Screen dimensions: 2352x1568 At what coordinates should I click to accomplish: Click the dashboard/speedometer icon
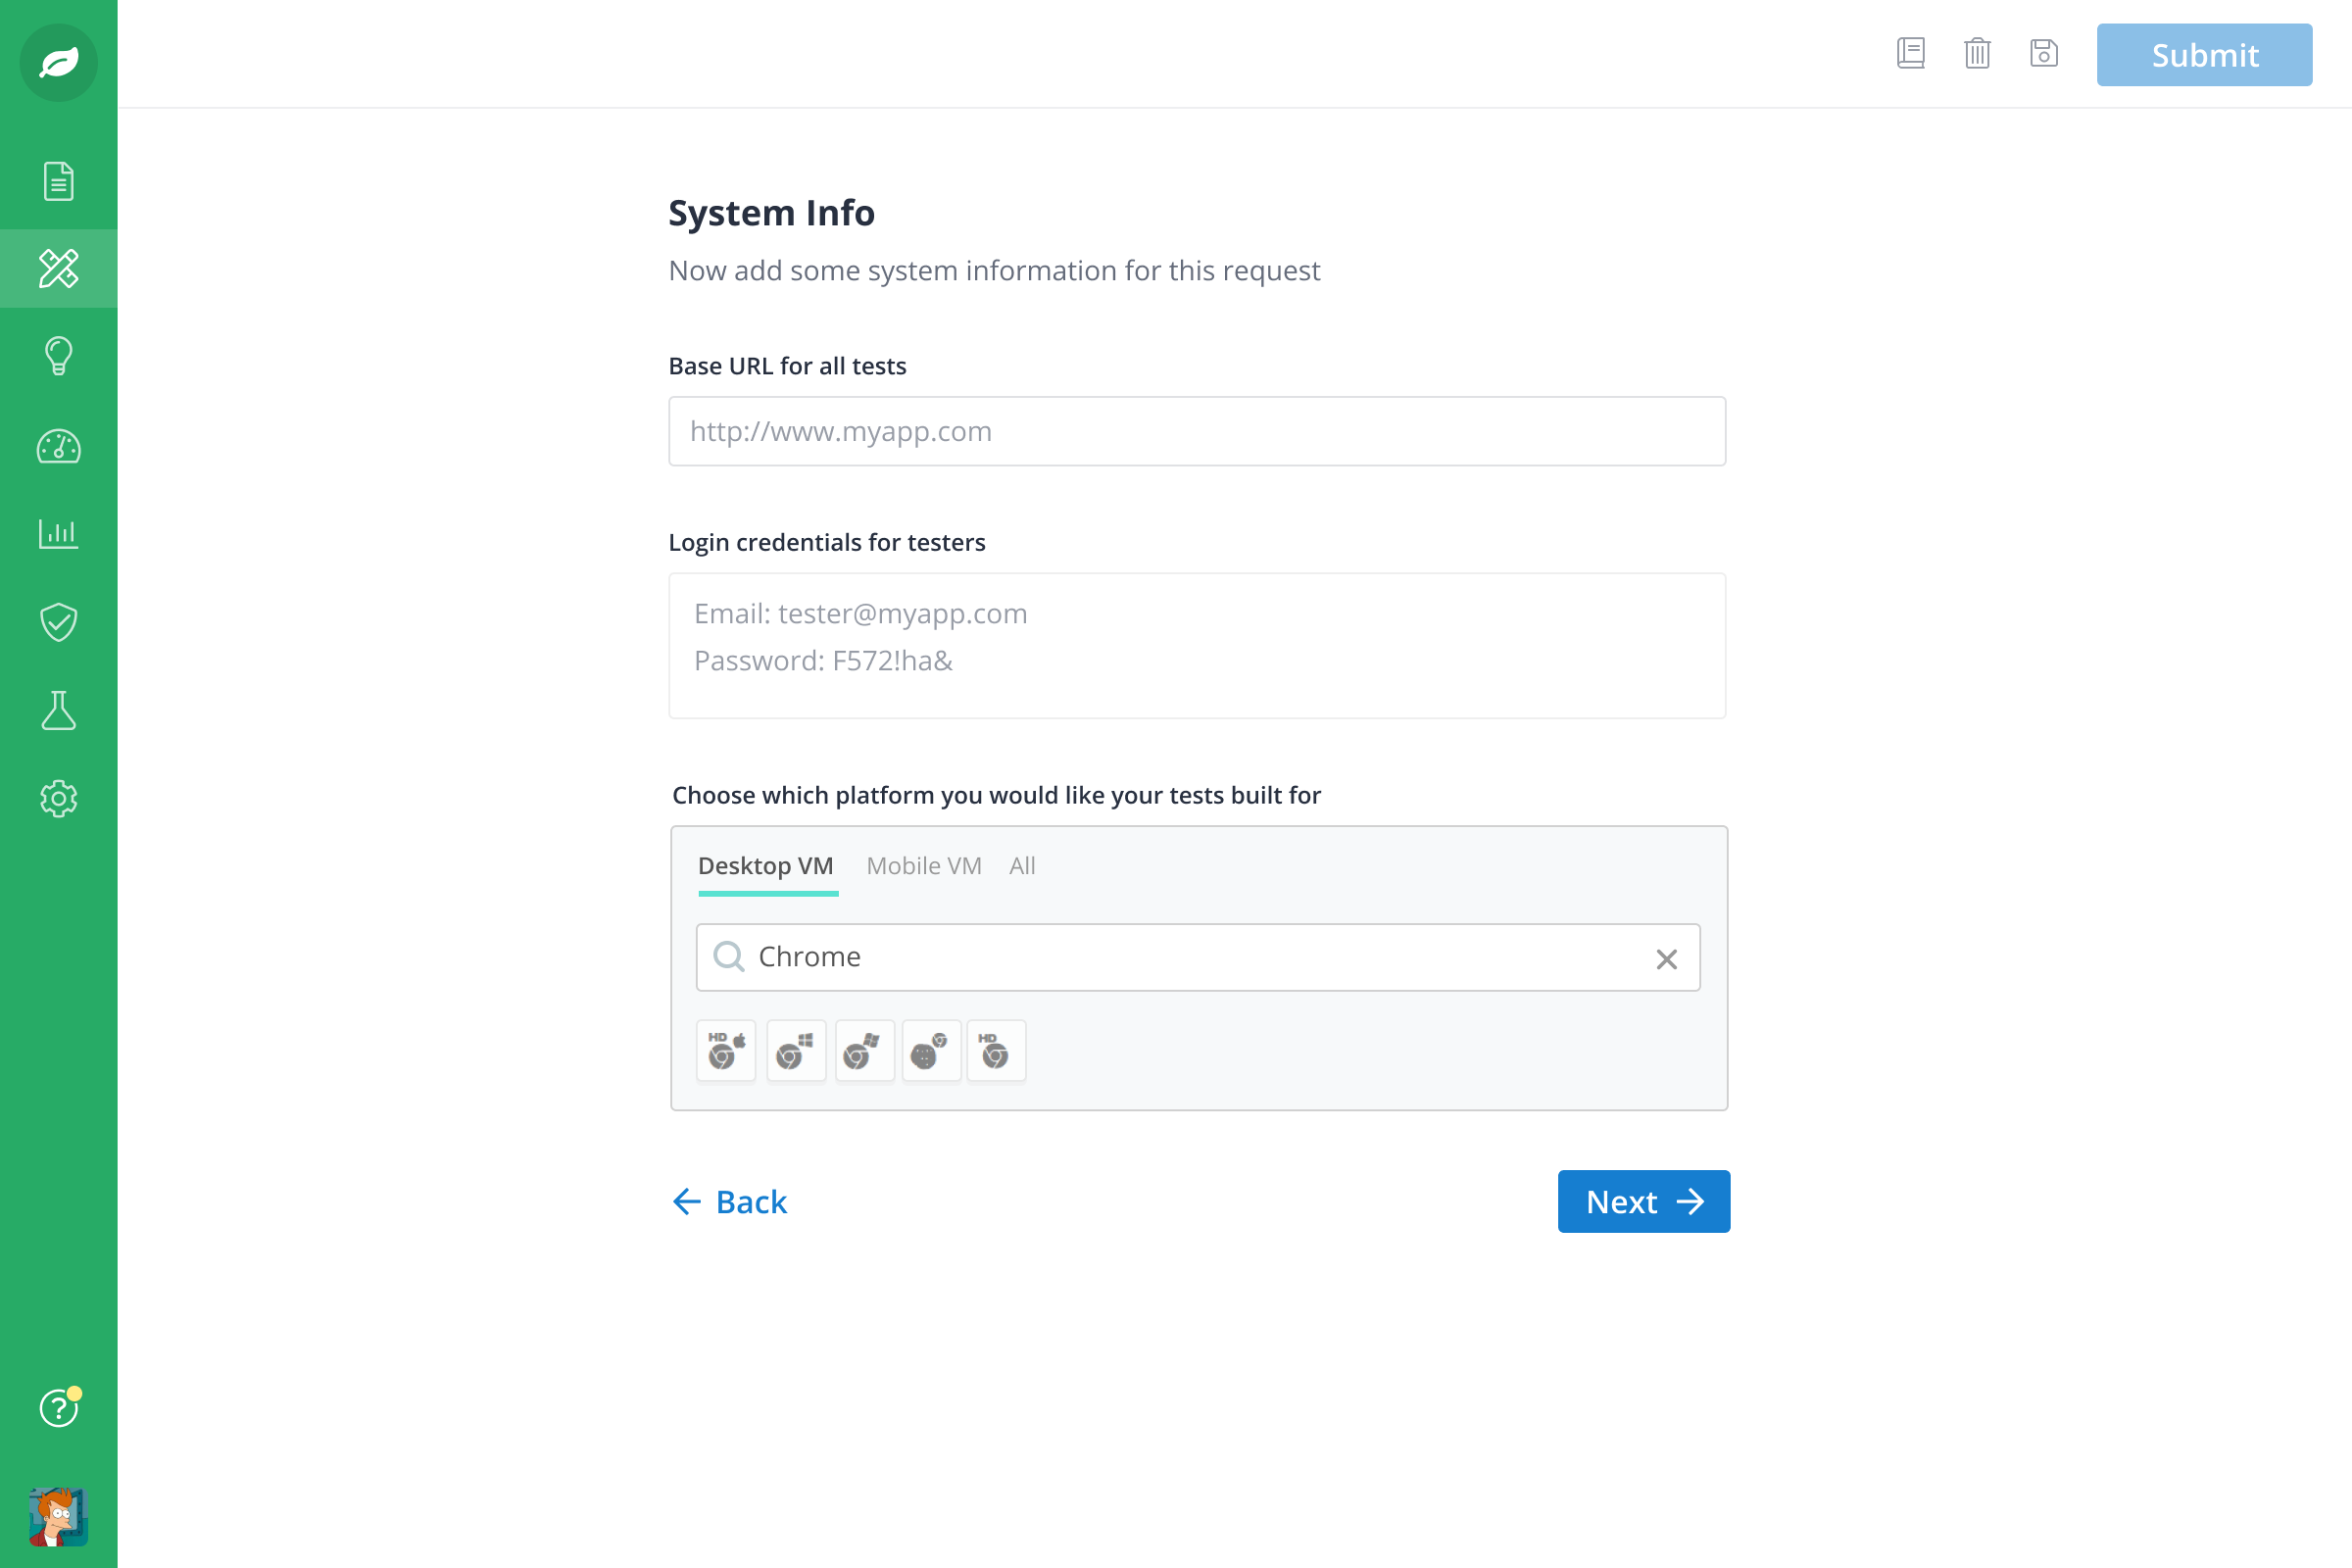coord(58,446)
